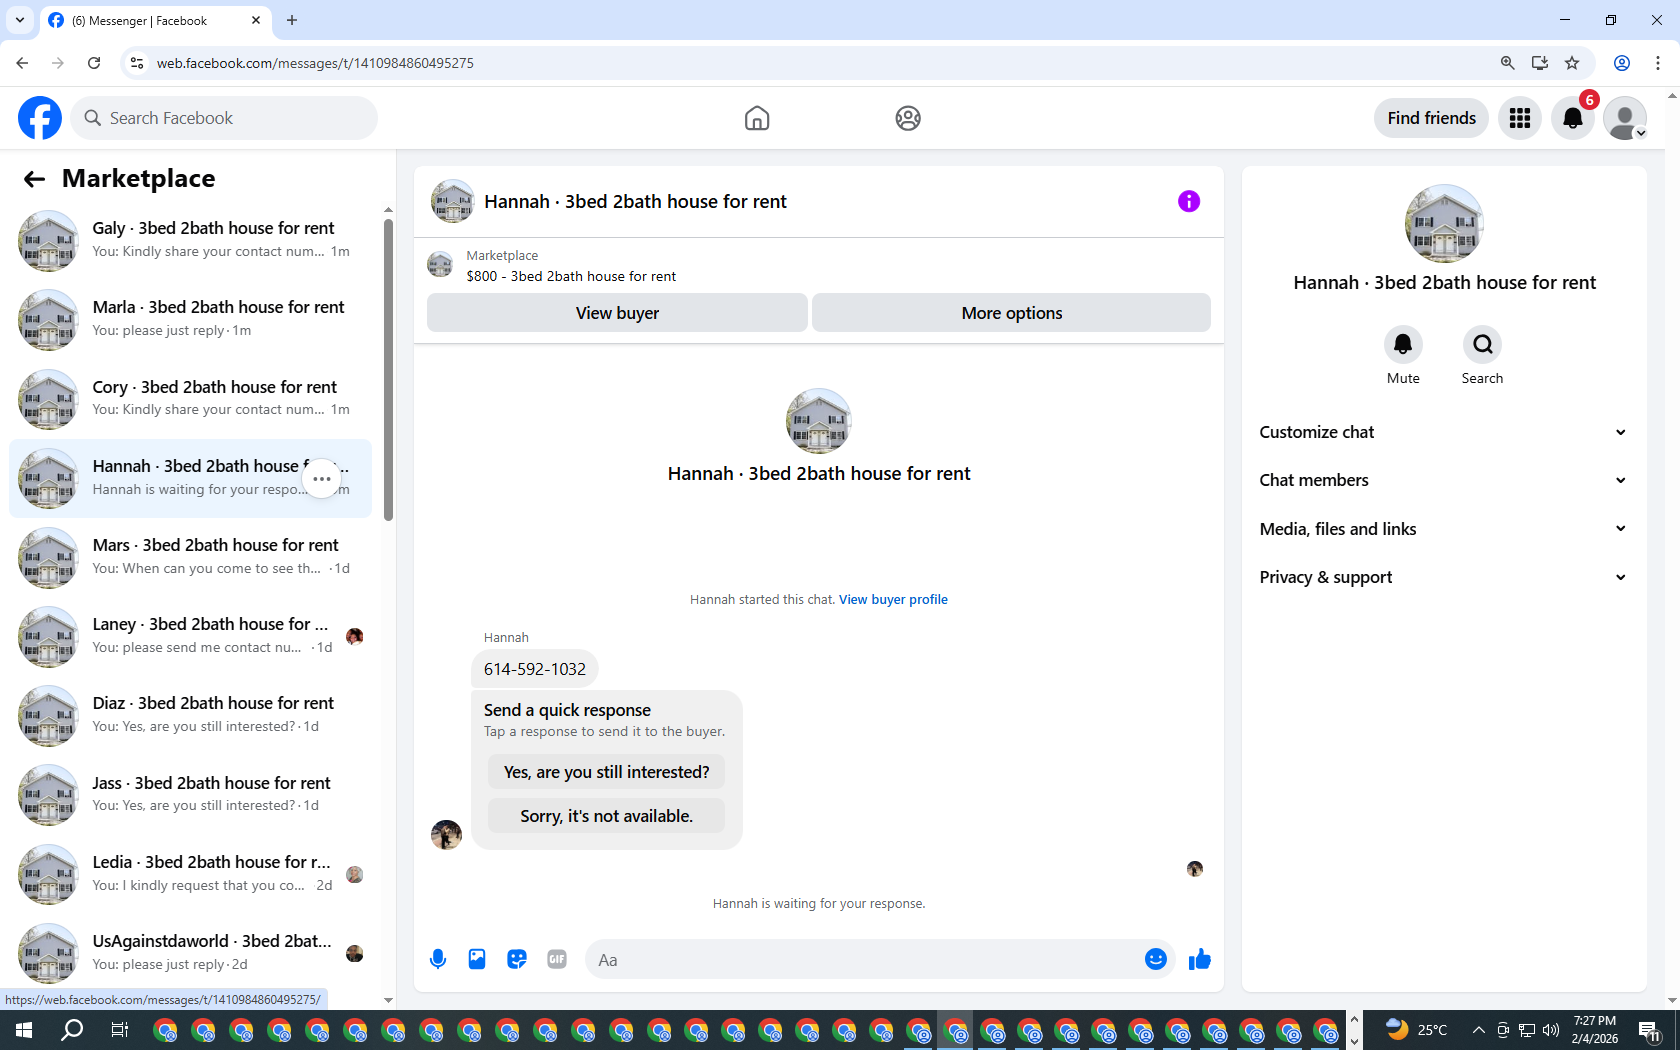
Task: Click the Facebook logo icon
Action: 40,118
